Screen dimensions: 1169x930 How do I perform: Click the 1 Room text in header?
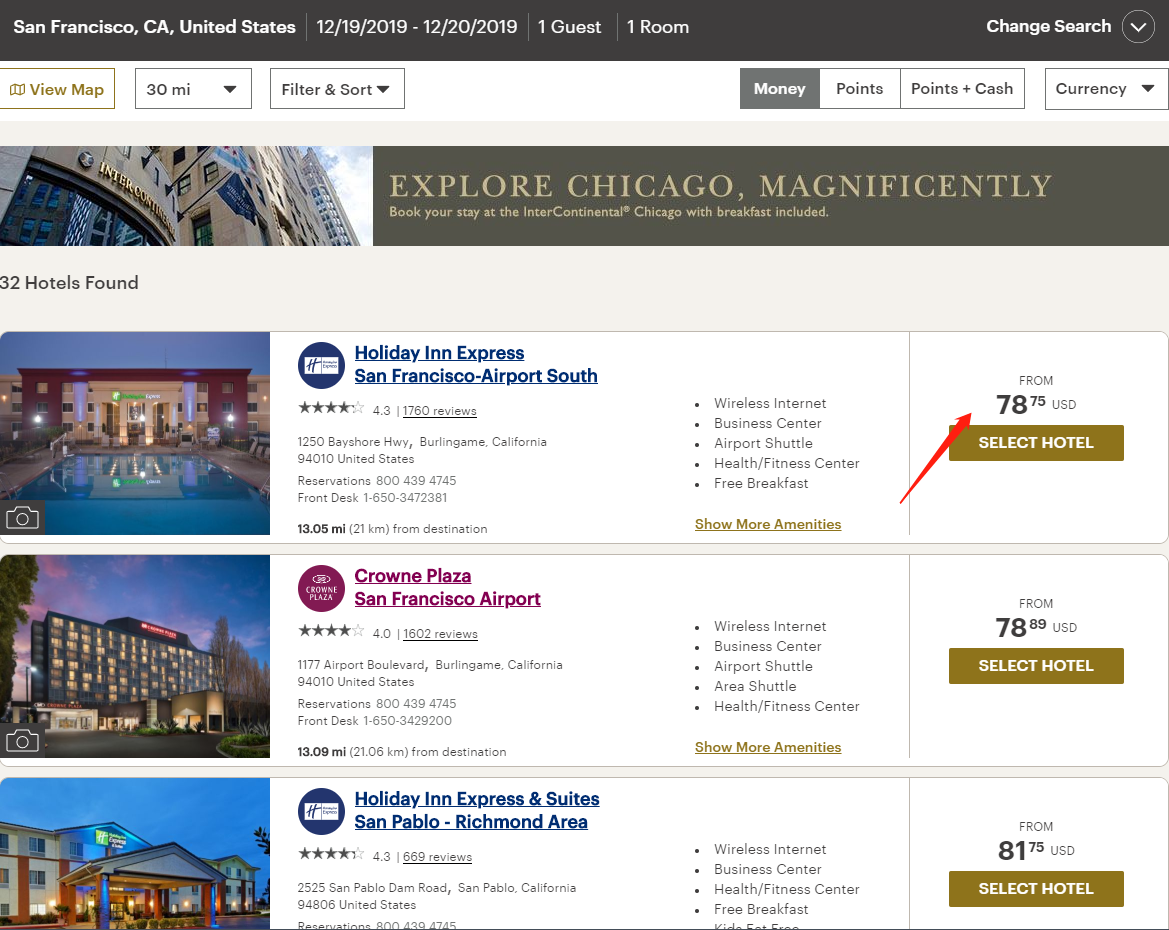click(x=658, y=27)
